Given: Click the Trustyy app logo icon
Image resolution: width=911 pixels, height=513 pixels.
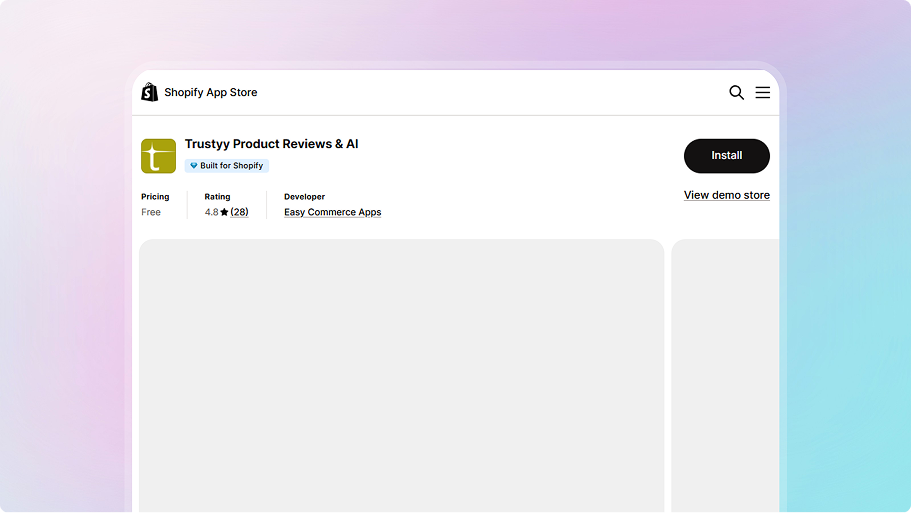Looking at the screenshot, I should click(158, 156).
